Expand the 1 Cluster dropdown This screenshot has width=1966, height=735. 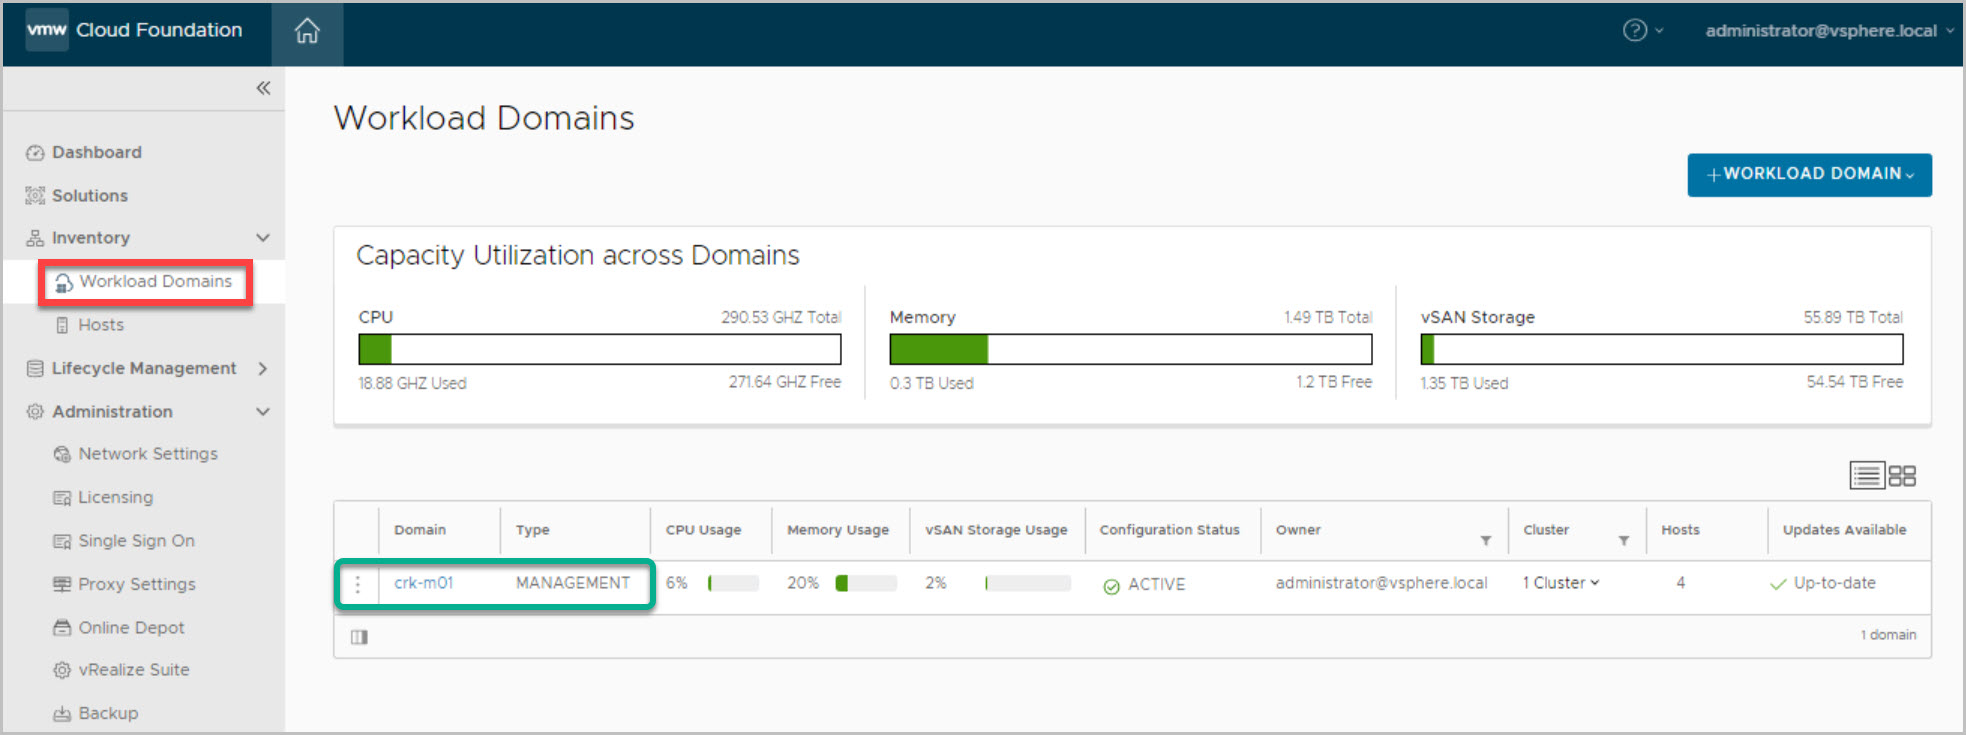[1561, 583]
